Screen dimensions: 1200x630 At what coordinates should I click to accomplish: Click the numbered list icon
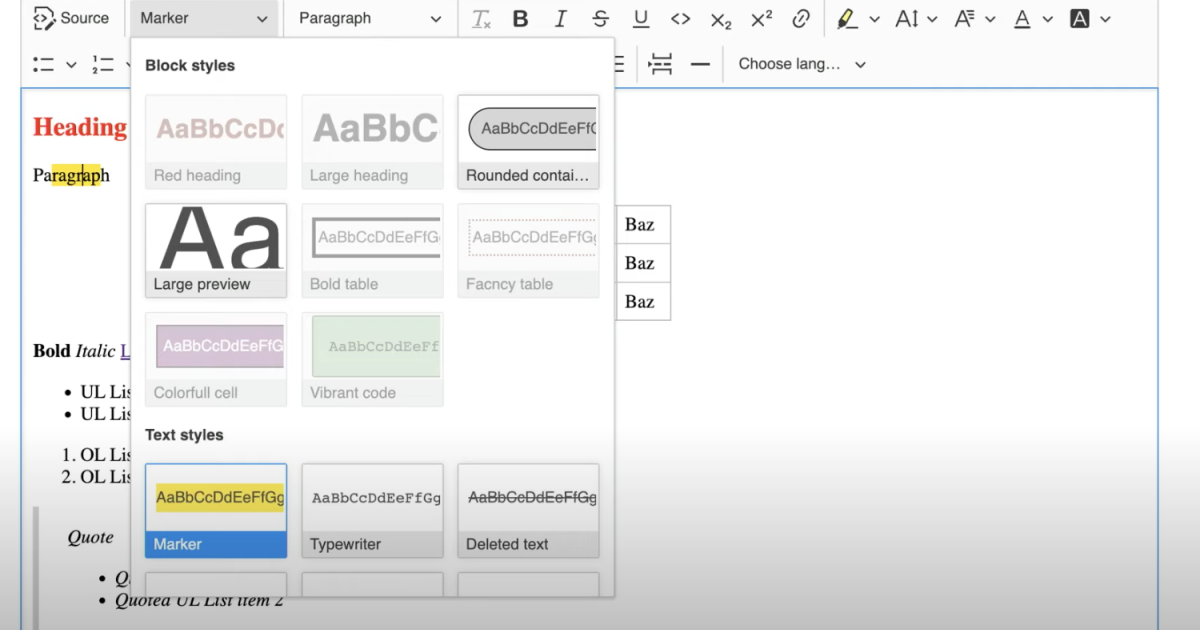(x=102, y=64)
